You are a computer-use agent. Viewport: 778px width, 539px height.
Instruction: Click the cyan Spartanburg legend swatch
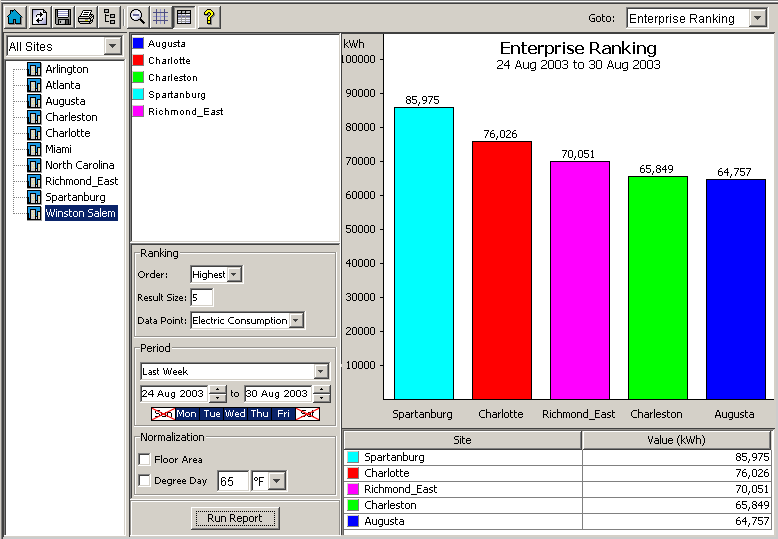(x=138, y=95)
